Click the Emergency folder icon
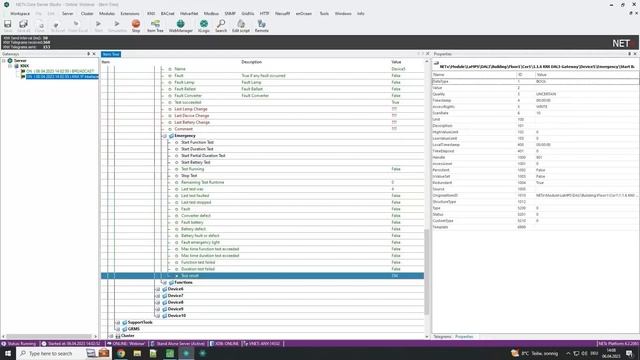The height and width of the screenshot is (360, 640). click(171, 136)
